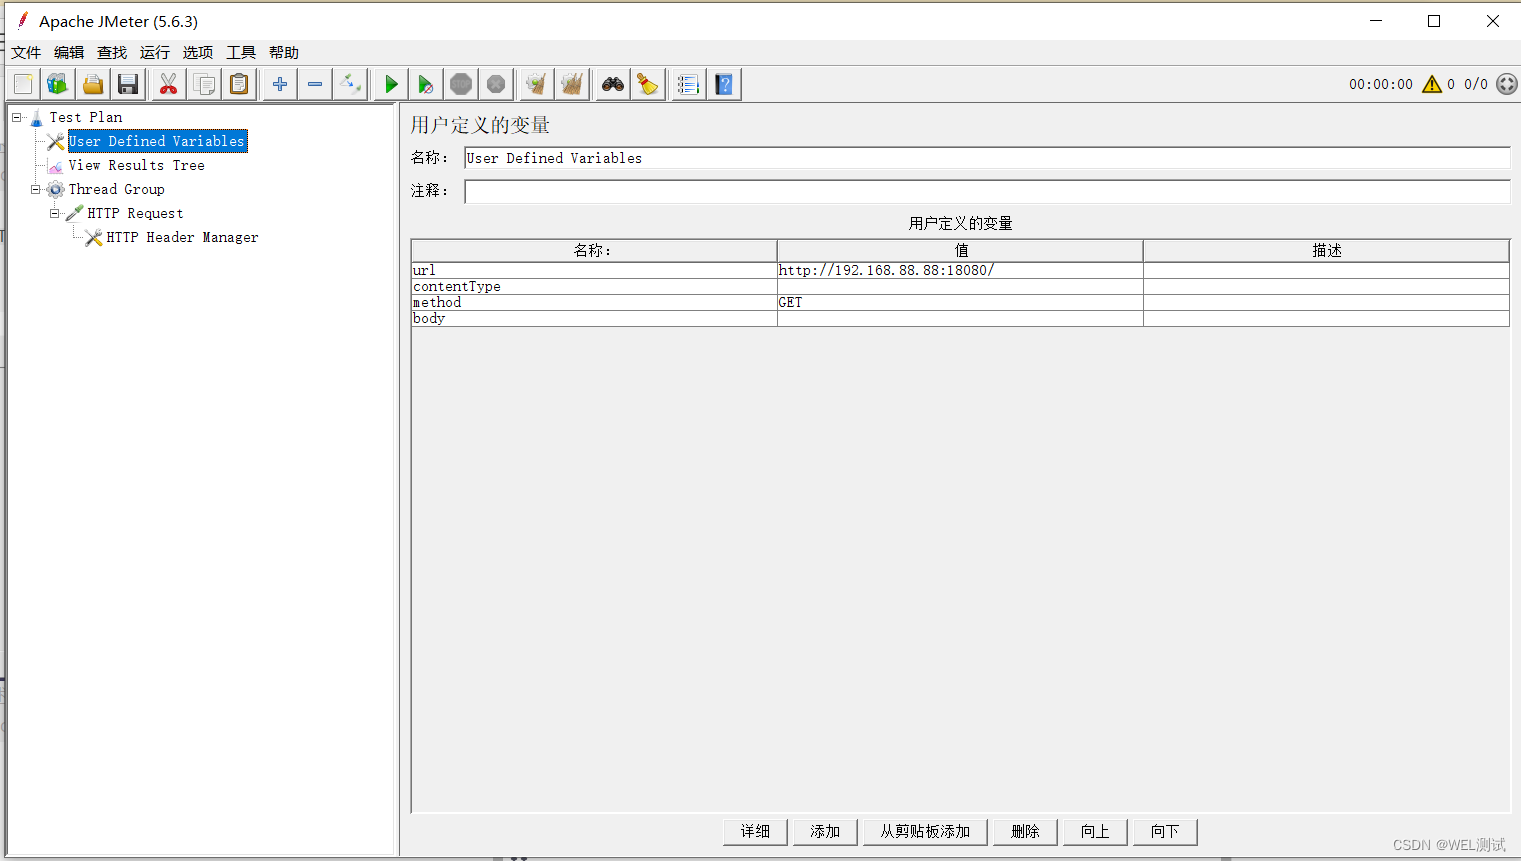1521x861 pixels.
Task: Open the Templates icon in toolbar
Action: (x=58, y=84)
